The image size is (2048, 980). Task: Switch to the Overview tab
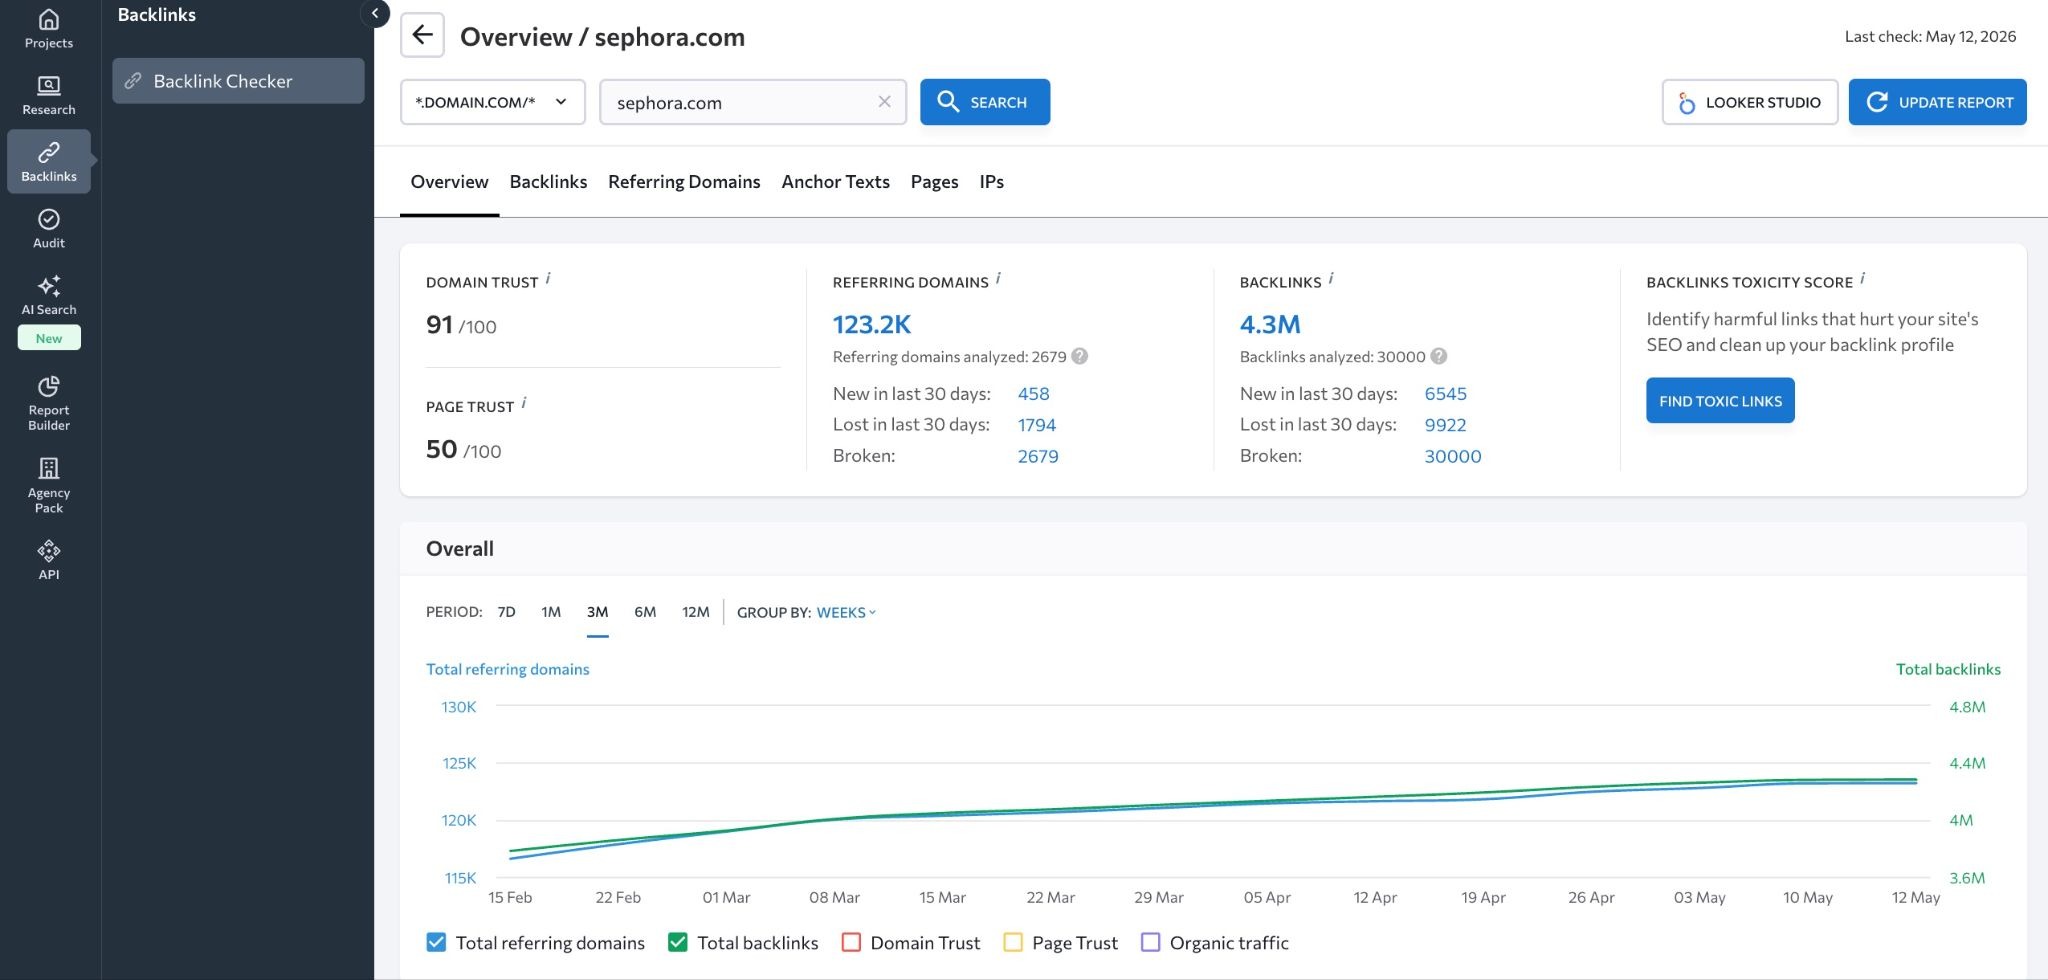tap(449, 182)
